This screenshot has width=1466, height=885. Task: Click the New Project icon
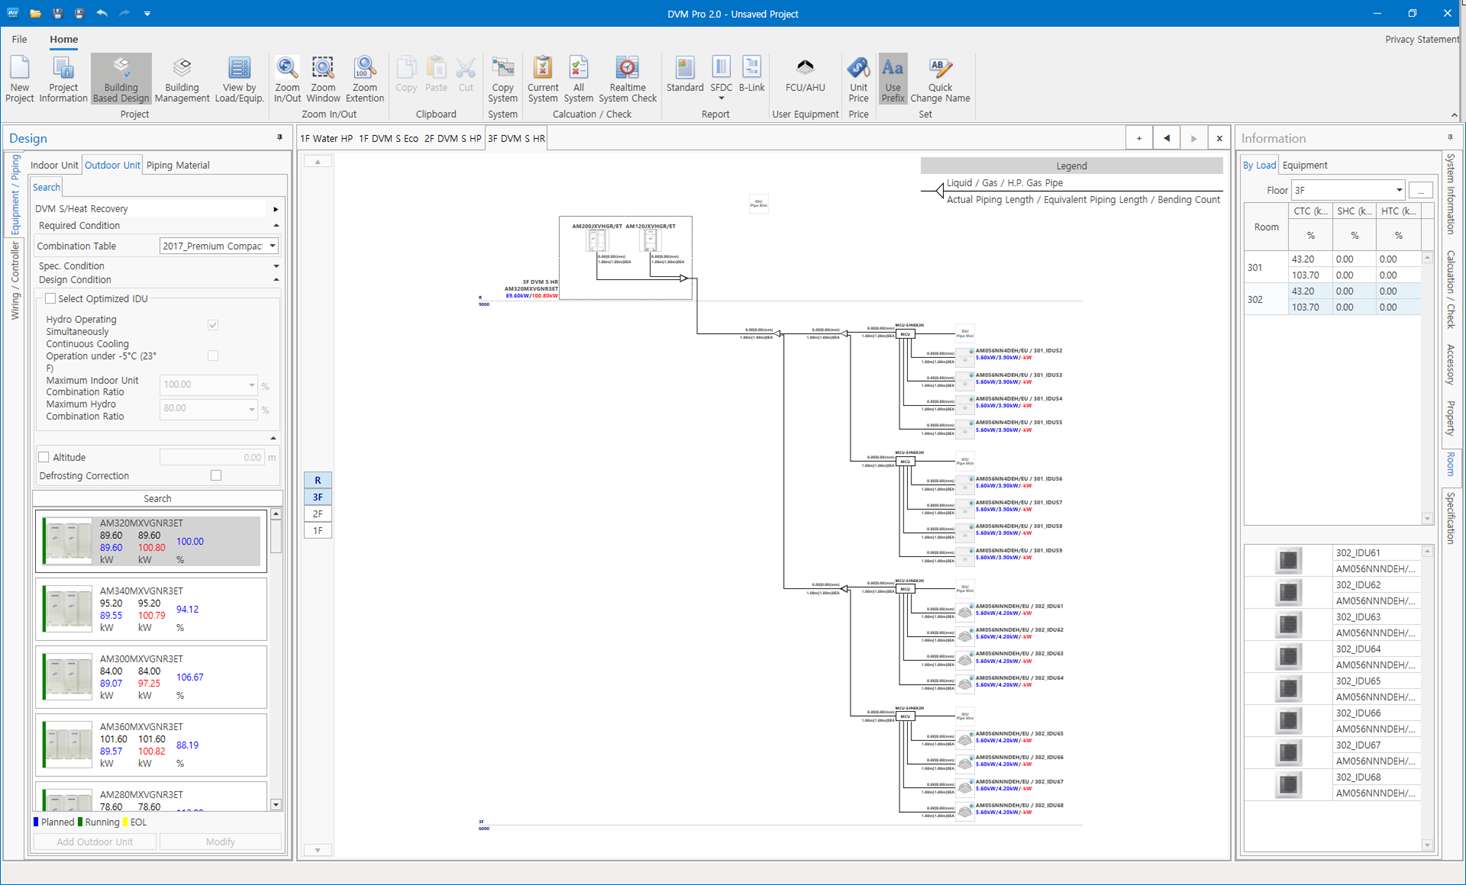19,79
